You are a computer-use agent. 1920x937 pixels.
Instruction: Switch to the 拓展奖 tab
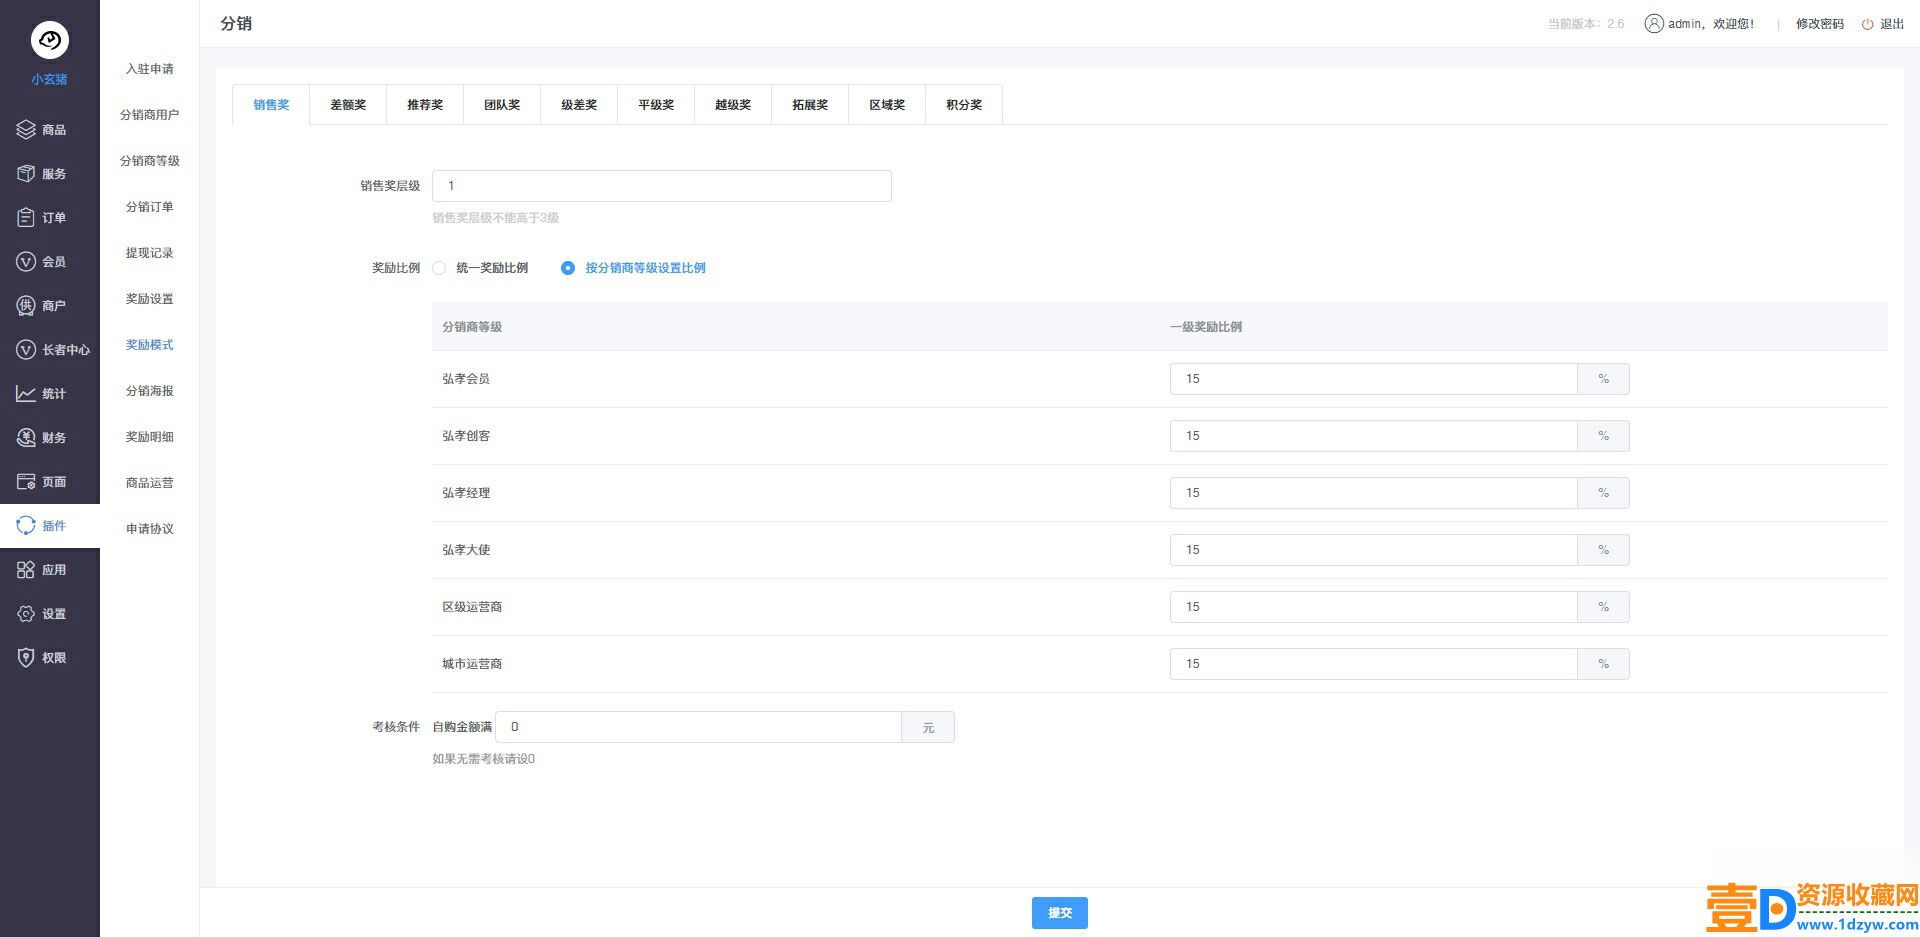(810, 105)
